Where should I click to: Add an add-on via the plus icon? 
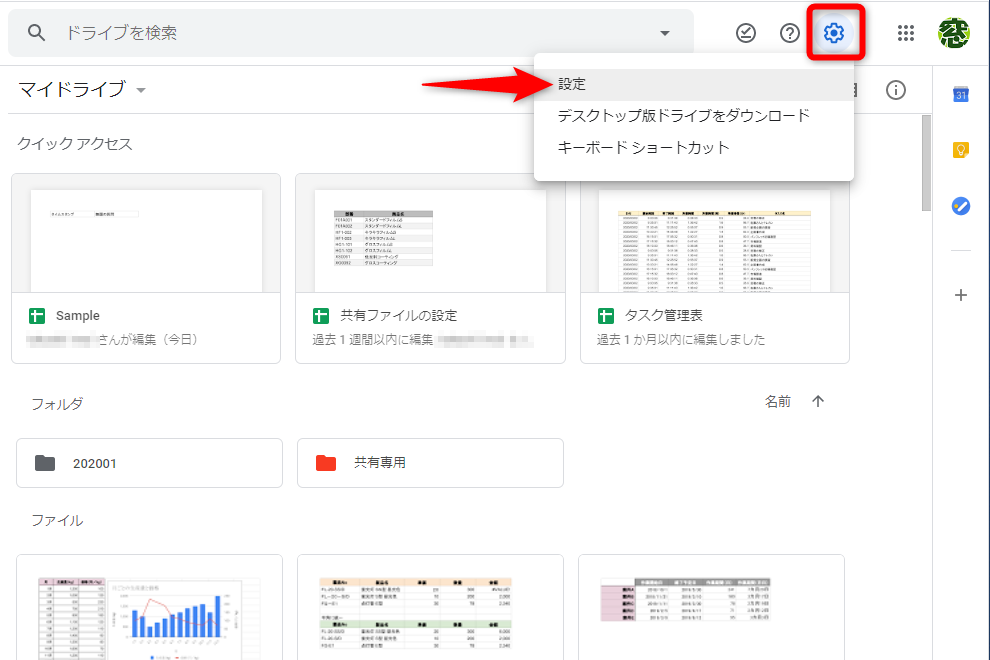tap(960, 295)
